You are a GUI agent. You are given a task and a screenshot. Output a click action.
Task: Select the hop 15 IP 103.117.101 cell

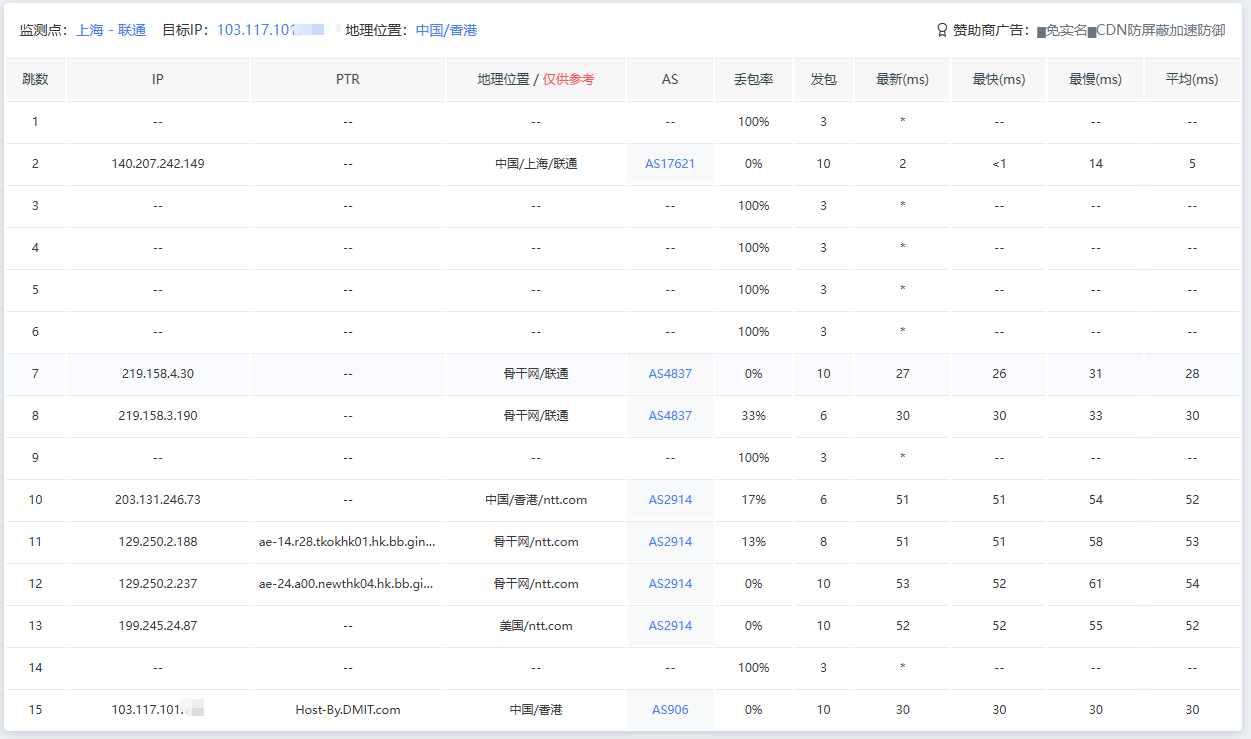pyautogui.click(x=158, y=710)
